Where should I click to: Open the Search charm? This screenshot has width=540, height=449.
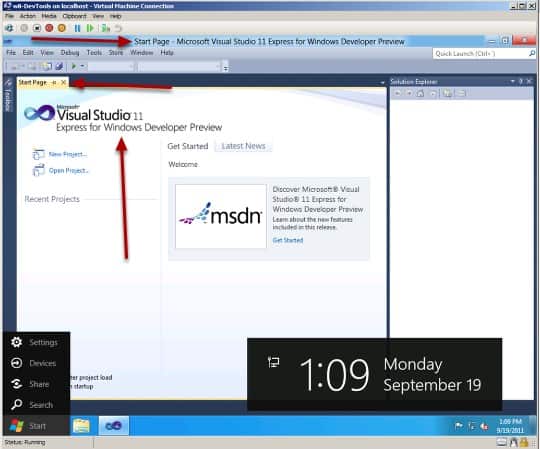(37, 405)
